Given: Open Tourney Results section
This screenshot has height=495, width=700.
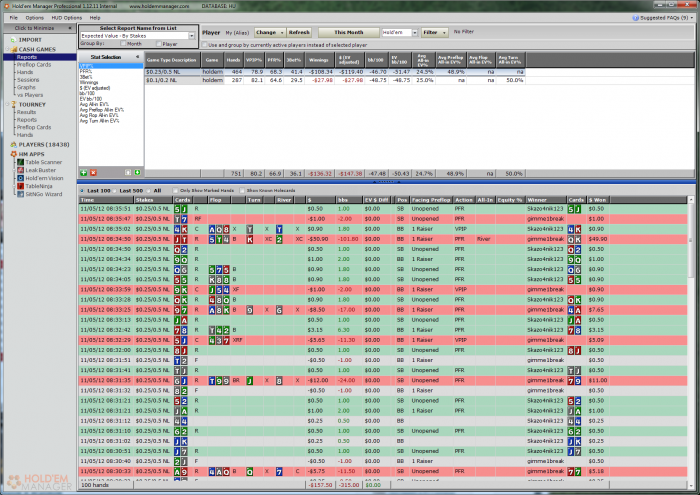Looking at the screenshot, I should coord(26,112).
